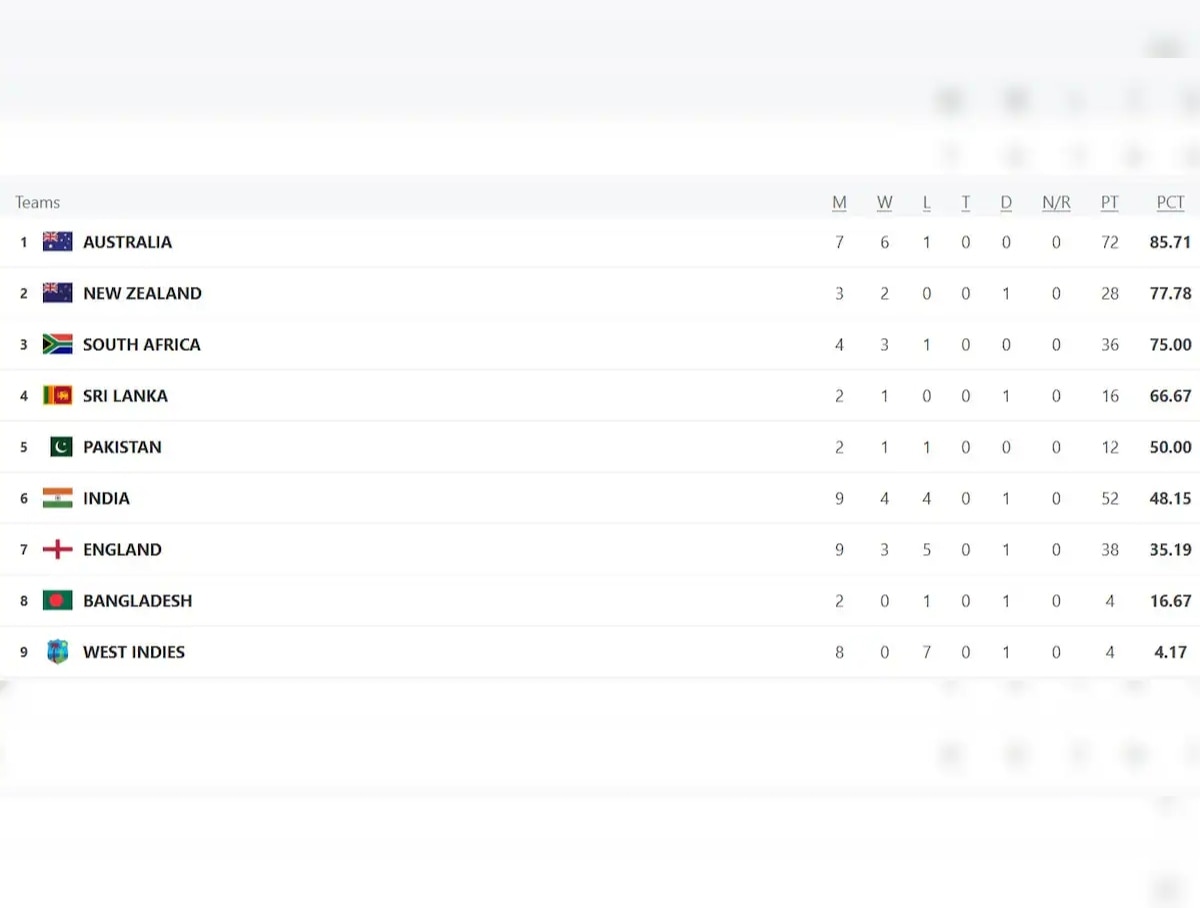Click India's 48.15 percentage value
This screenshot has width=1200, height=908.
(x=1170, y=498)
